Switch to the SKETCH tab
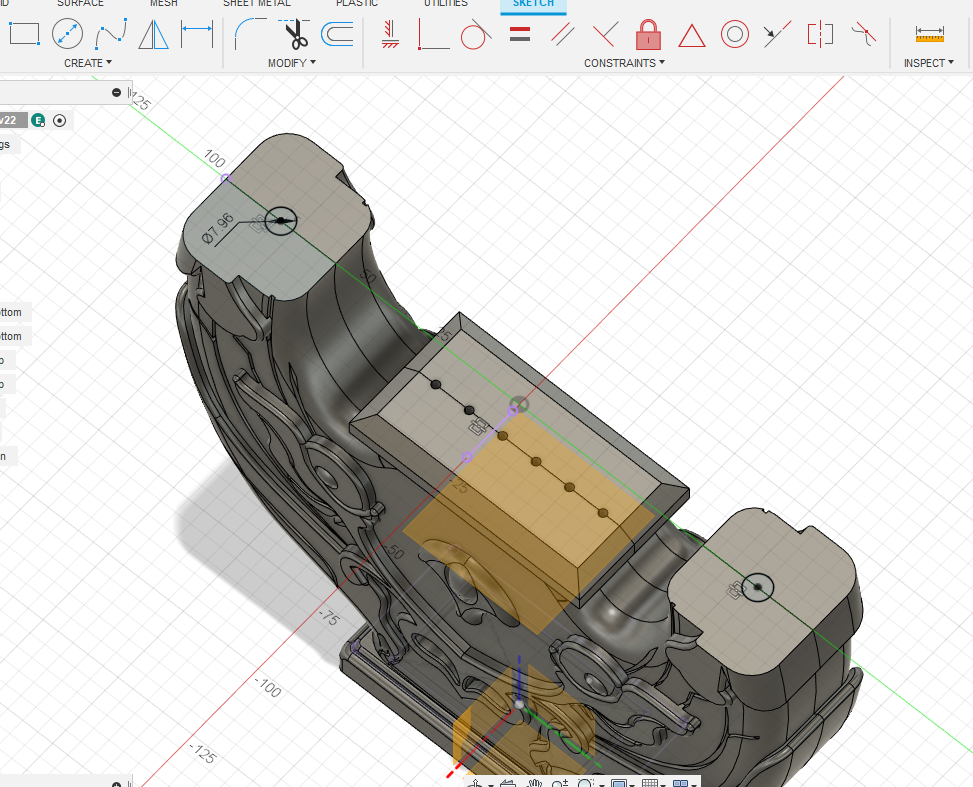Screen dimensions: 973x787 [x=533, y=4]
